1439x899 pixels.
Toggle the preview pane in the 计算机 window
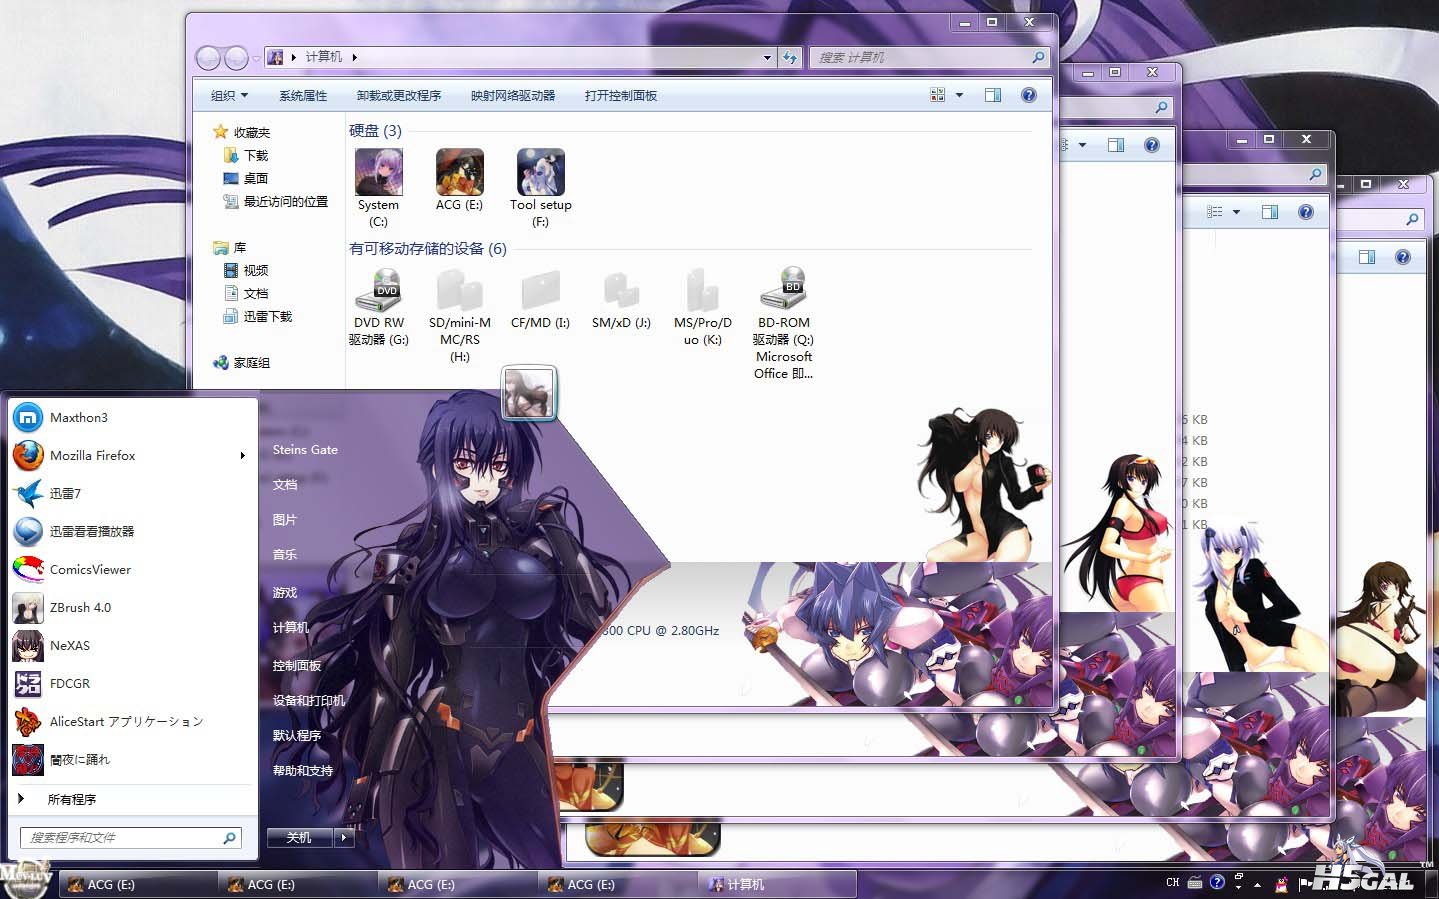click(x=993, y=95)
